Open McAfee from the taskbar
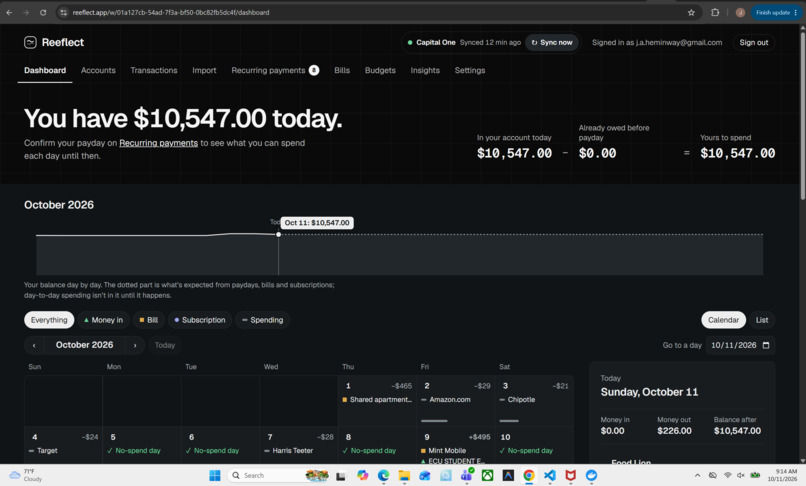This screenshot has height=486, width=806. (571, 475)
